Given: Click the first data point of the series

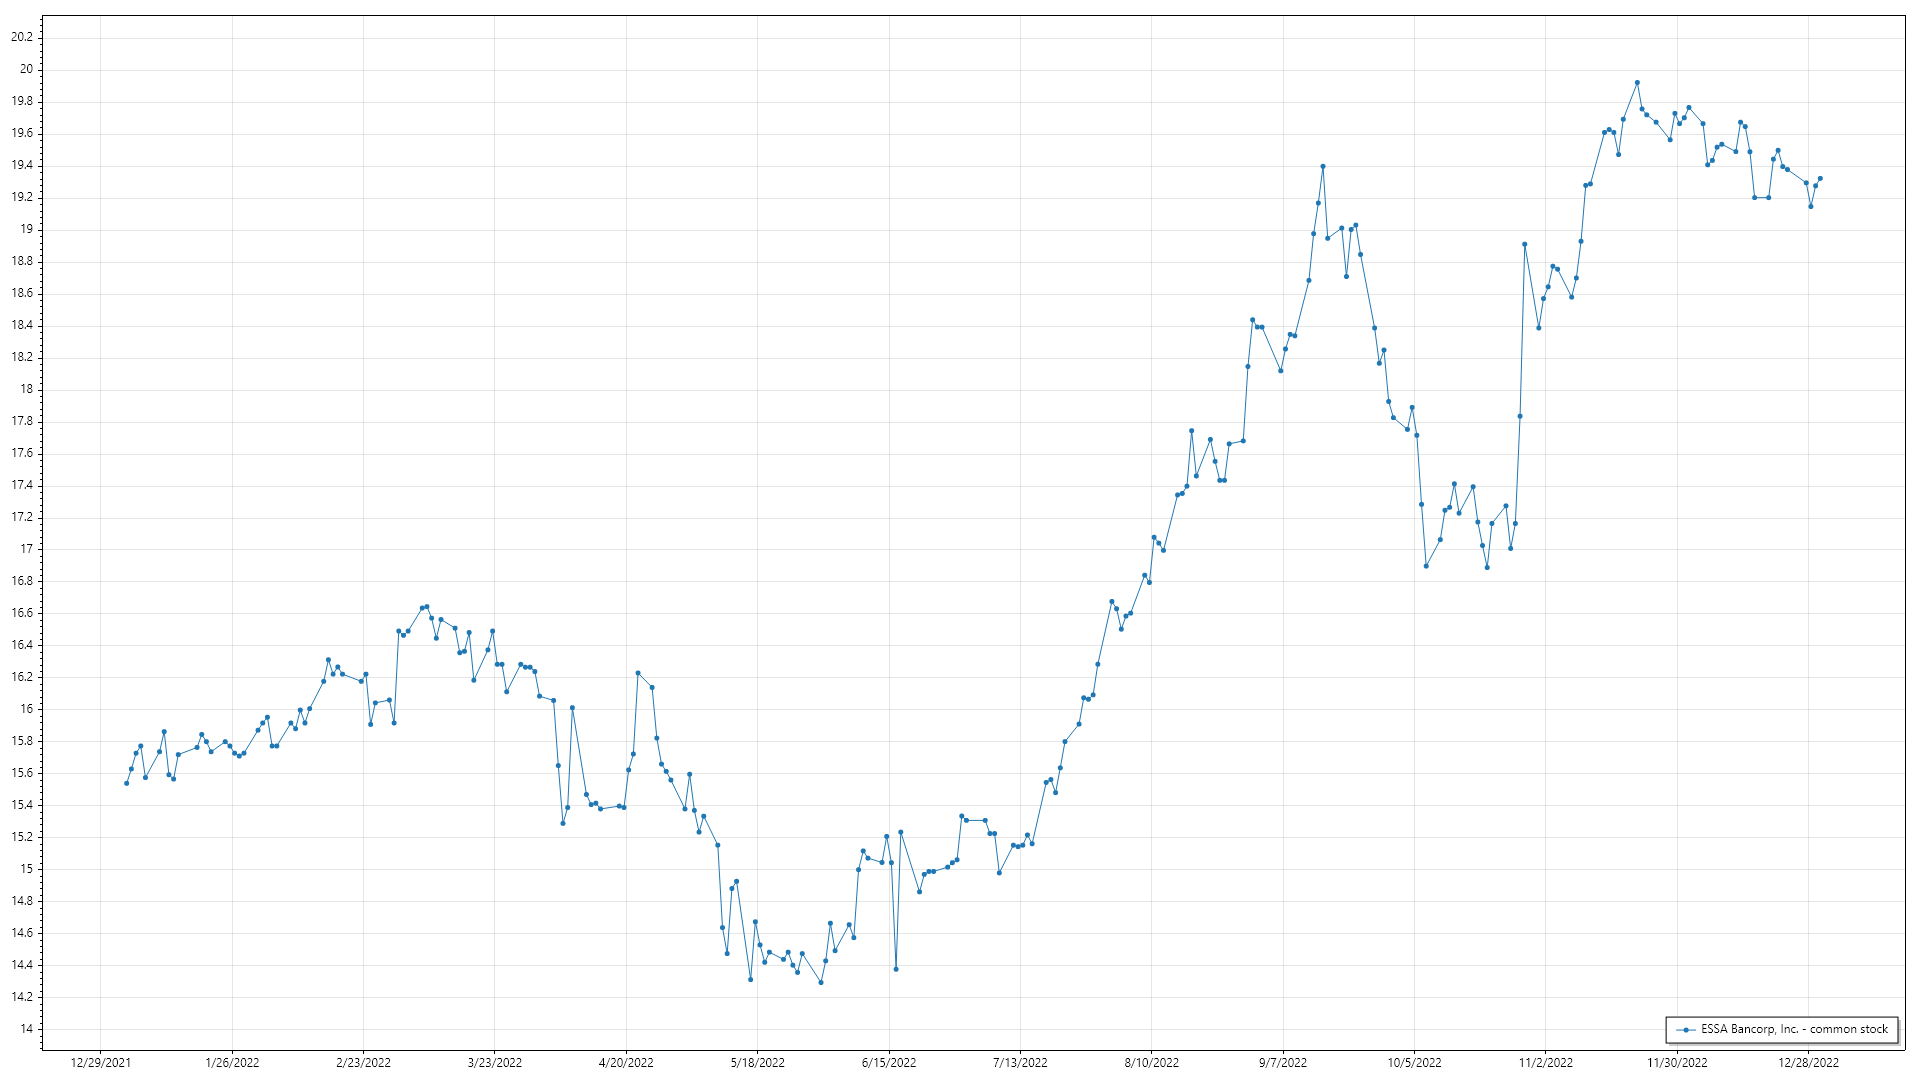Looking at the screenshot, I should tap(126, 783).
